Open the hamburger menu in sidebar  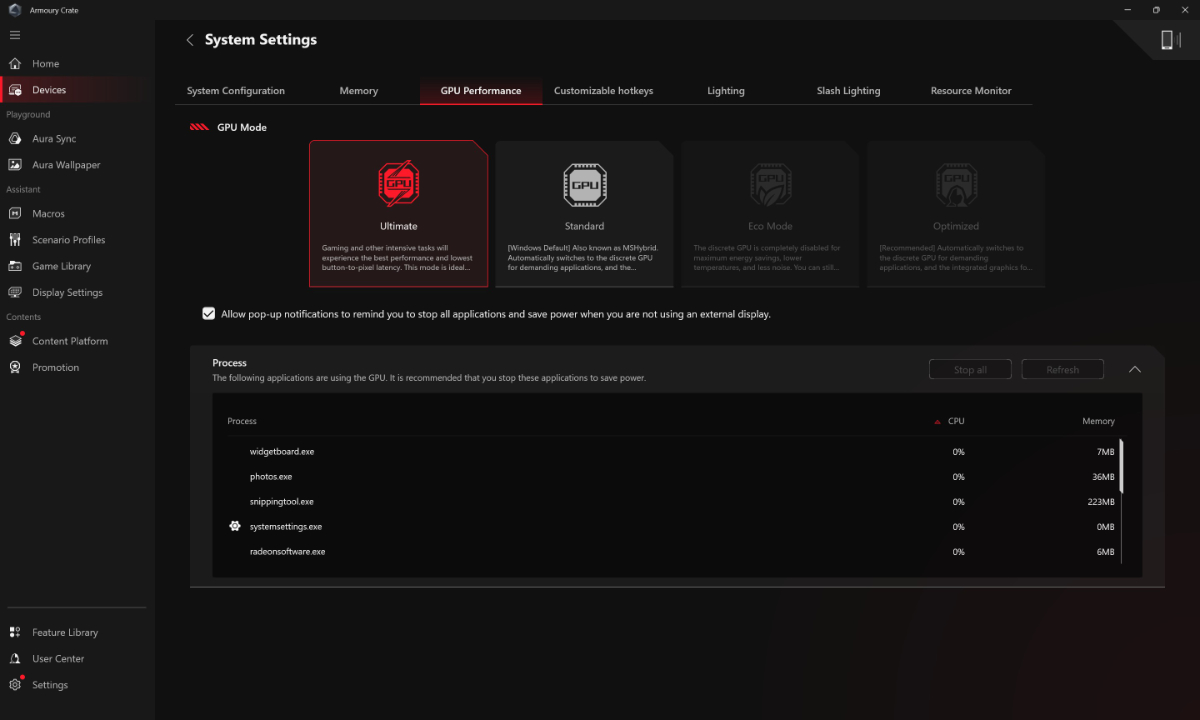pos(15,35)
